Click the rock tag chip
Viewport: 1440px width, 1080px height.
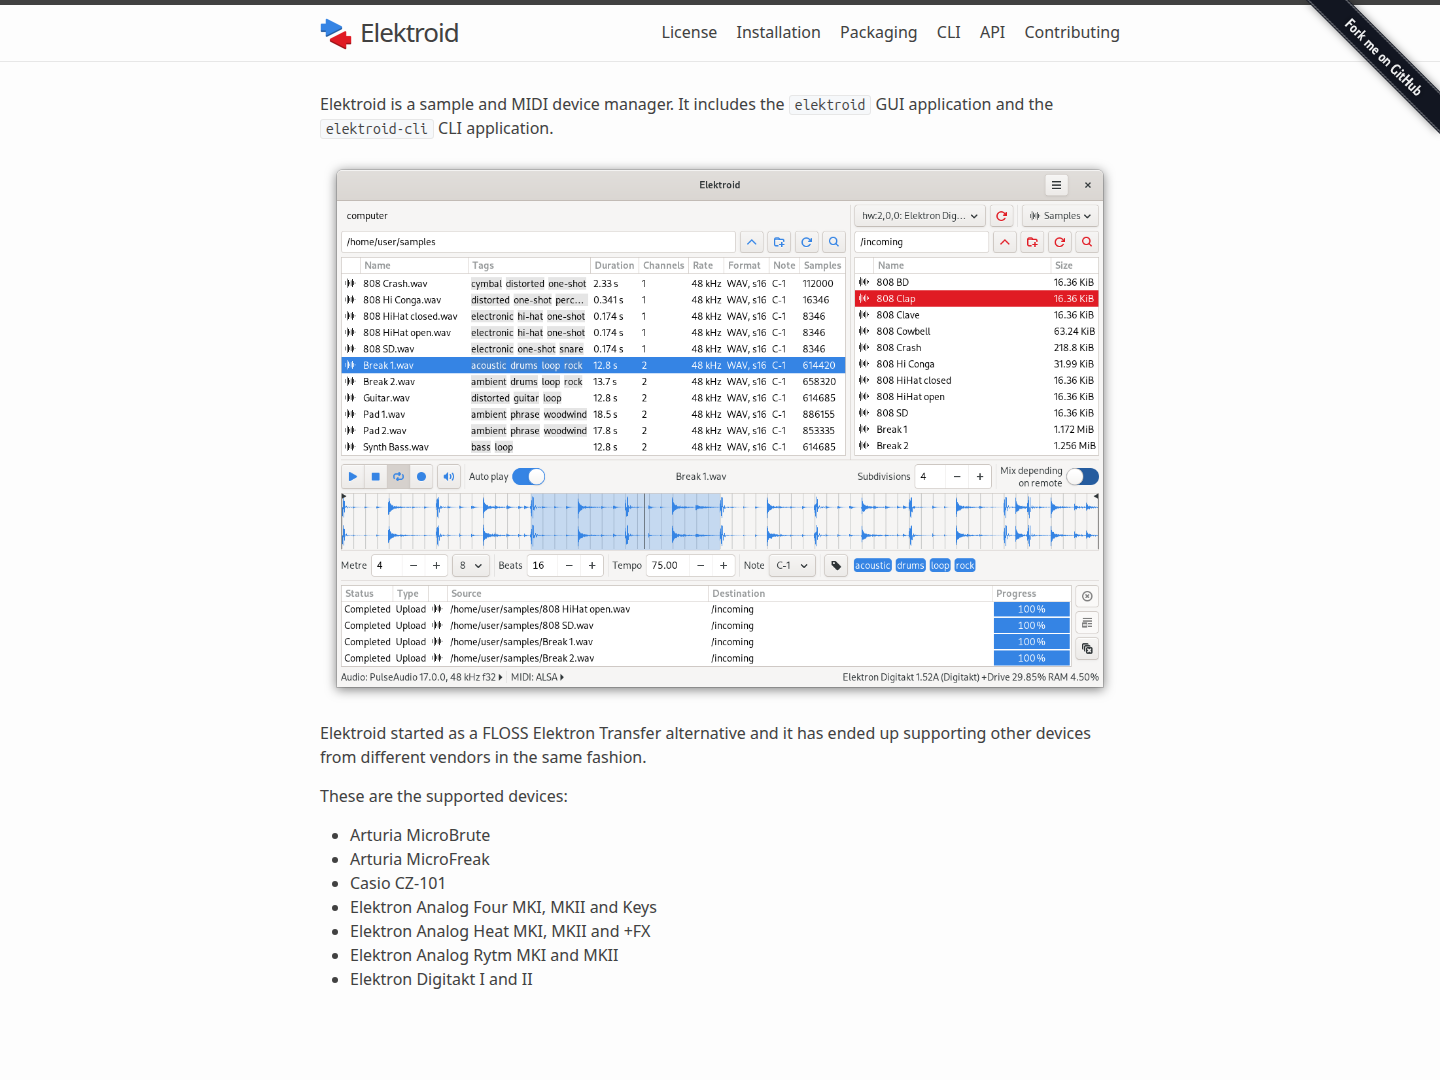(x=964, y=566)
